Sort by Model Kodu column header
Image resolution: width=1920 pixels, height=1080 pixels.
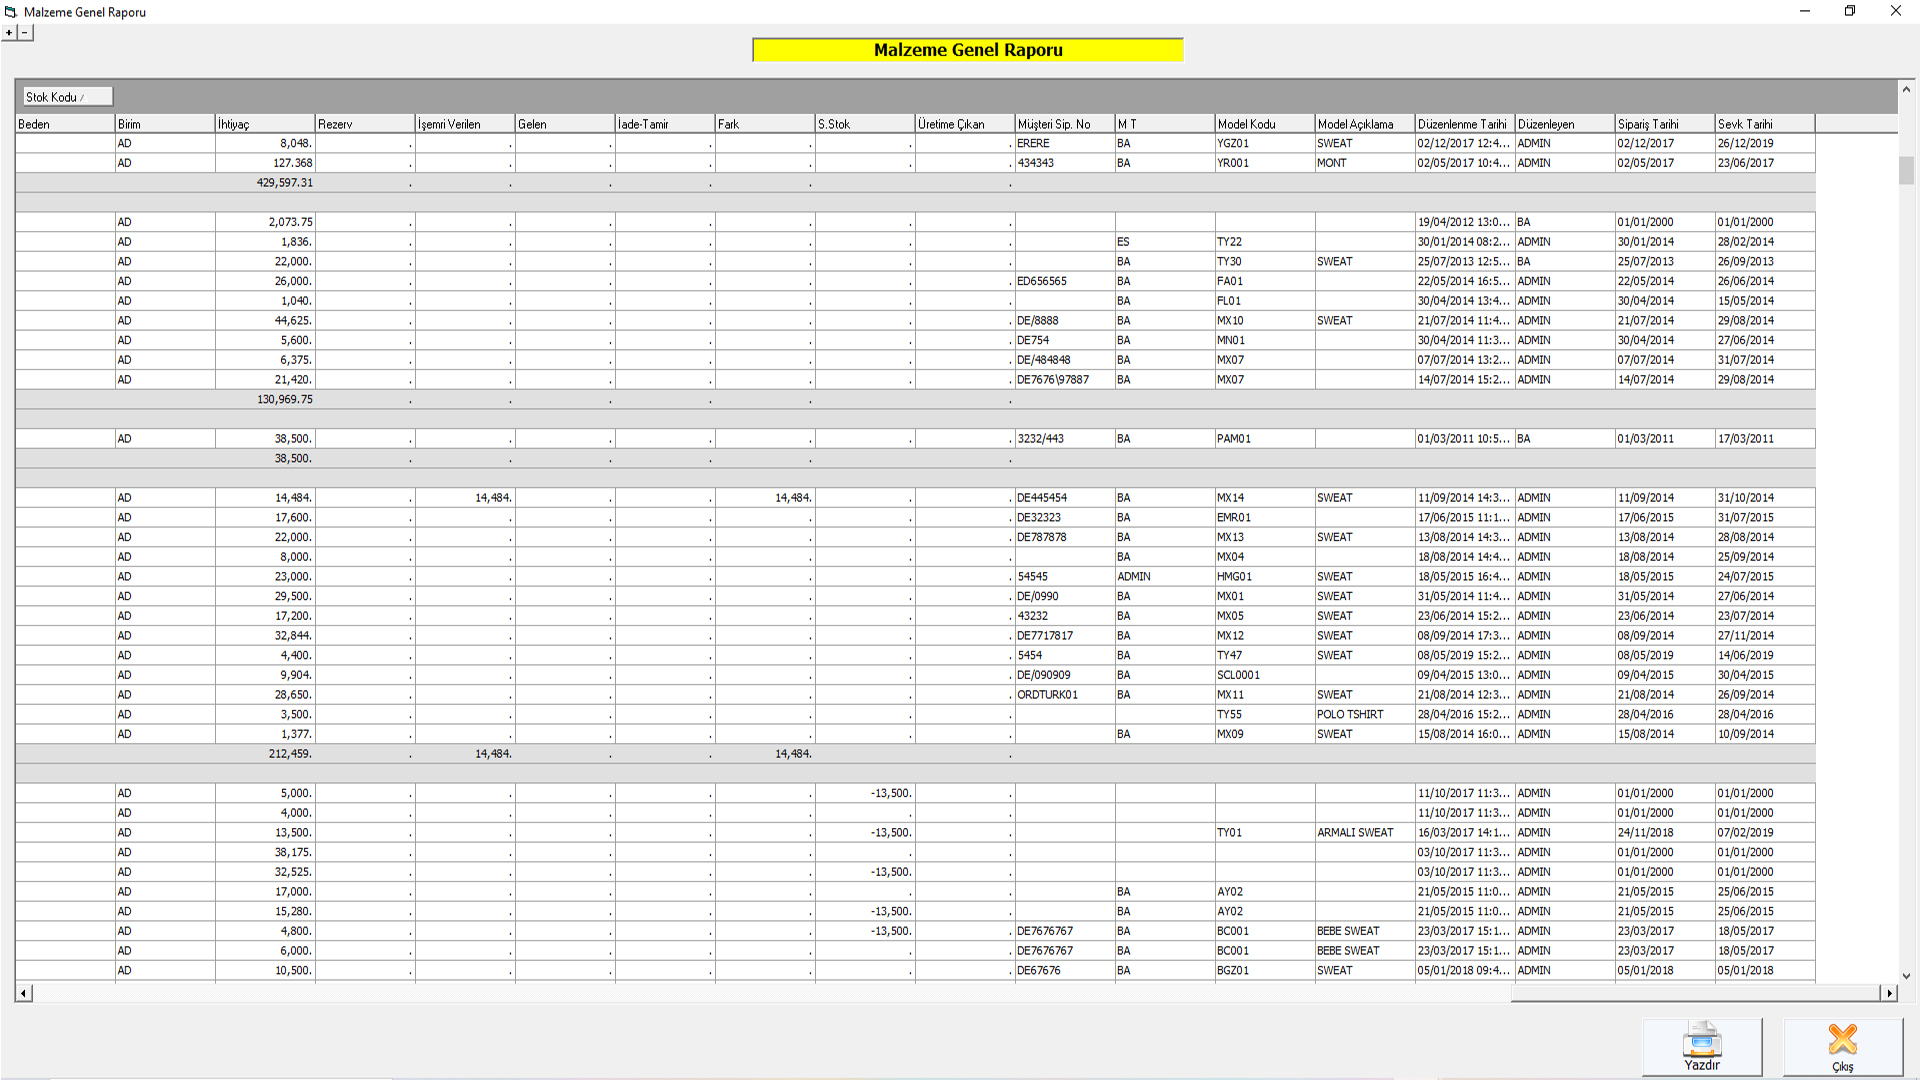[1264, 124]
